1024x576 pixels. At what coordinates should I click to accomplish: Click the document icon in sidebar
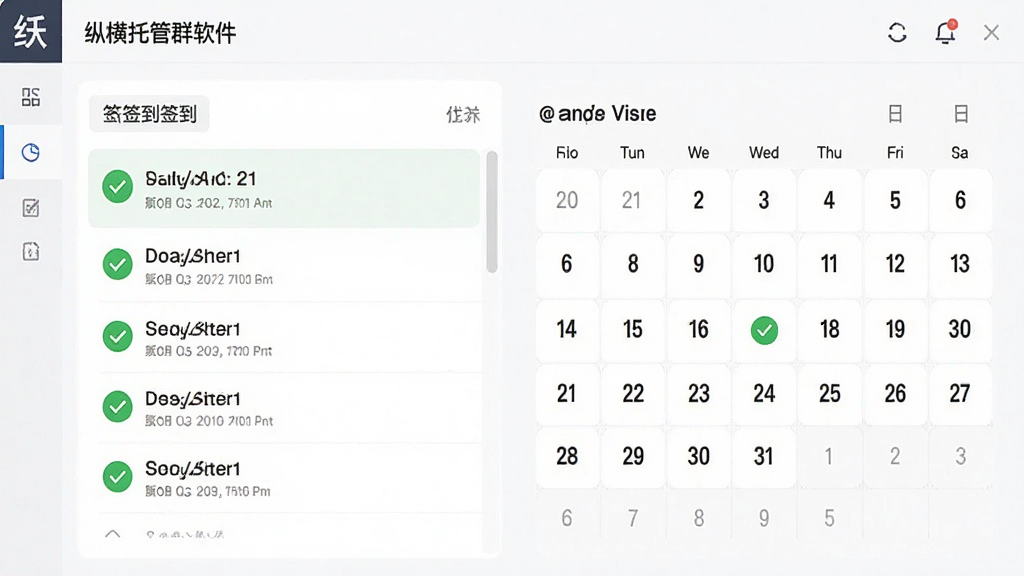31,251
